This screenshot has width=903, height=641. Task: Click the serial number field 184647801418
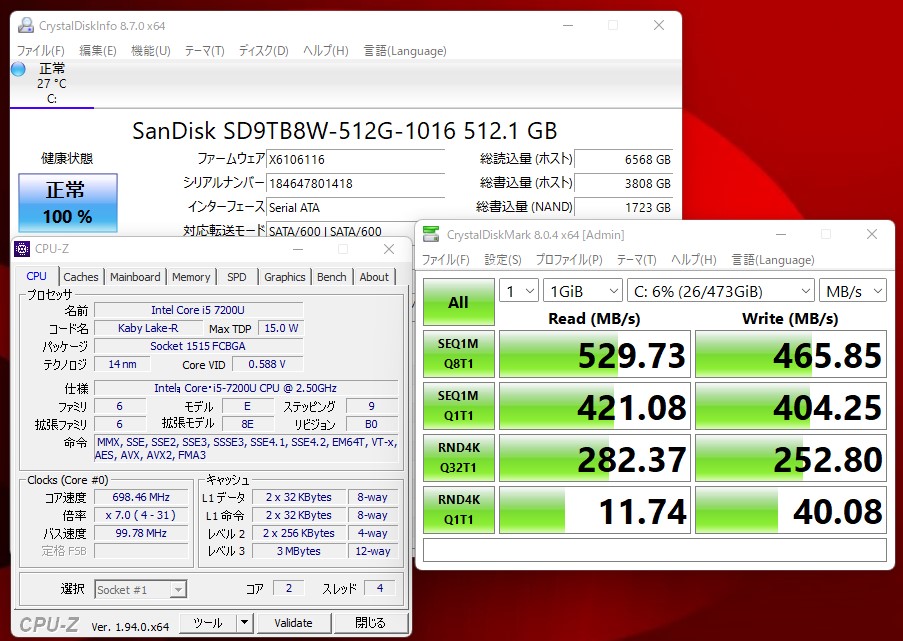pyautogui.click(x=355, y=184)
